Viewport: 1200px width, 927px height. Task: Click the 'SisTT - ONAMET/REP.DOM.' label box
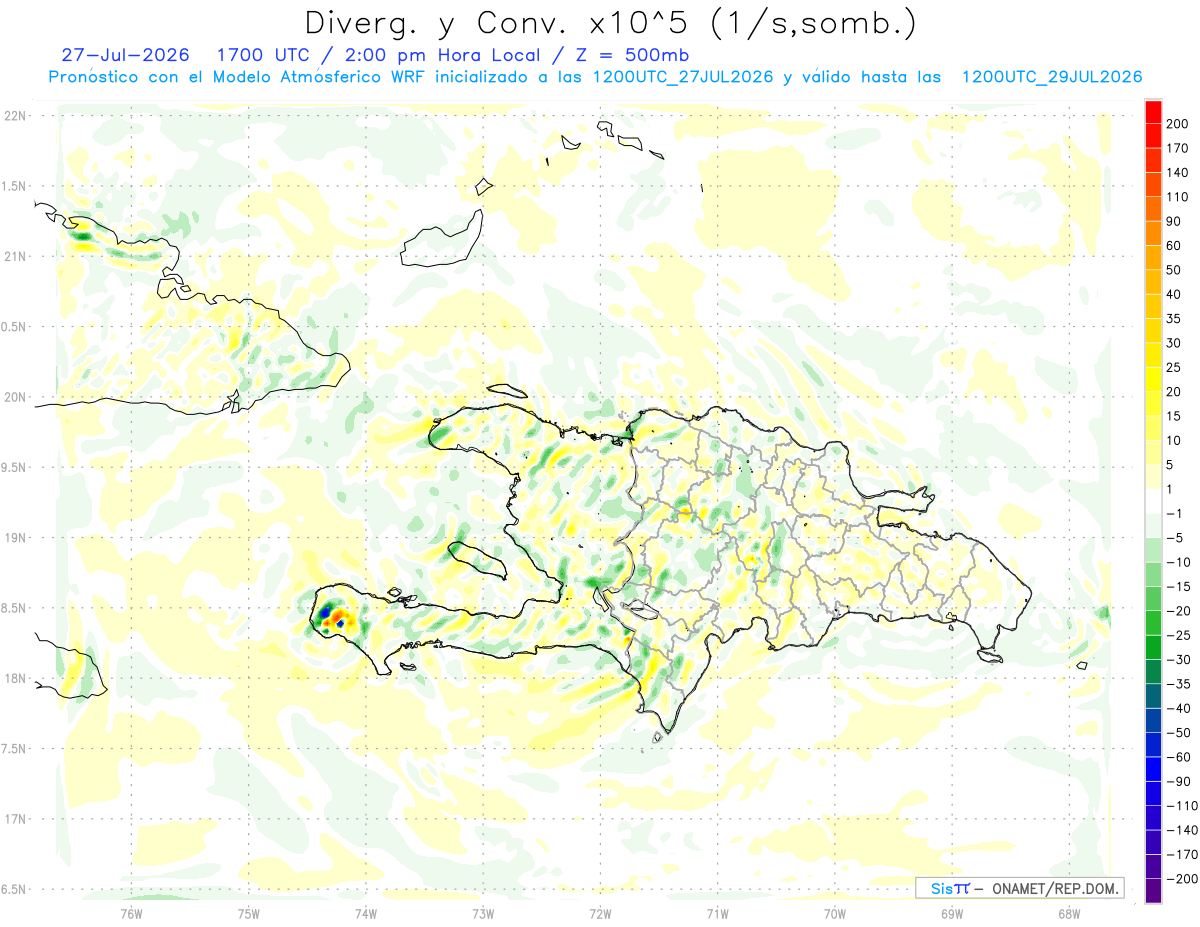[x=1019, y=888]
